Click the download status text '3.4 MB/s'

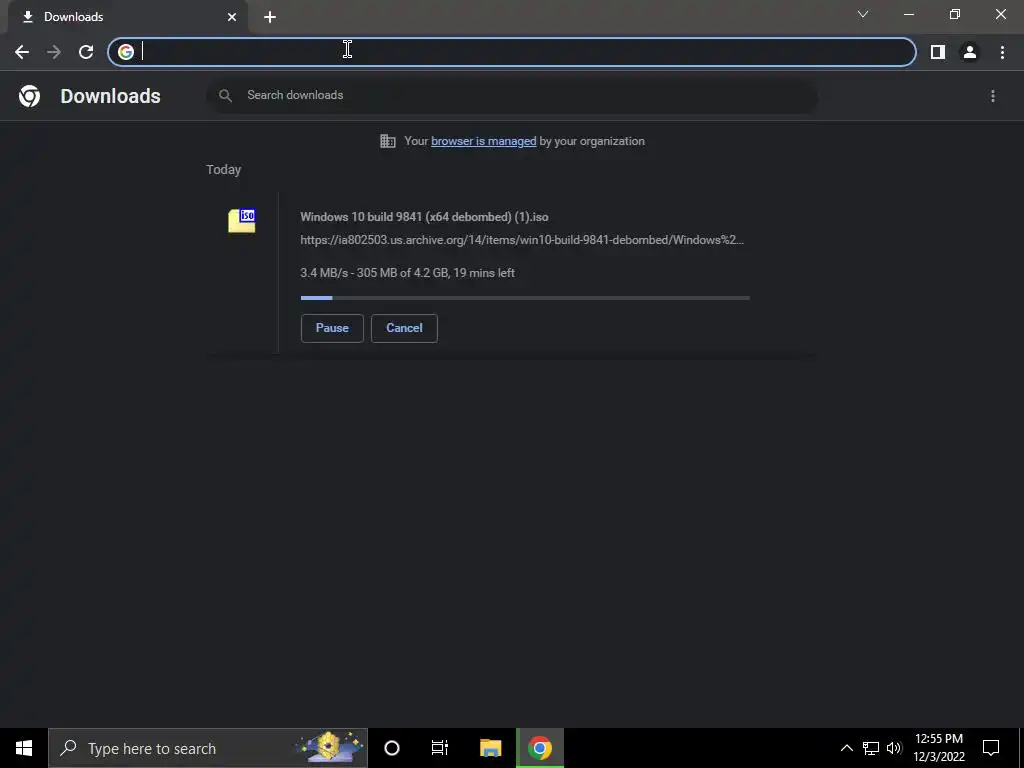tap(408, 273)
